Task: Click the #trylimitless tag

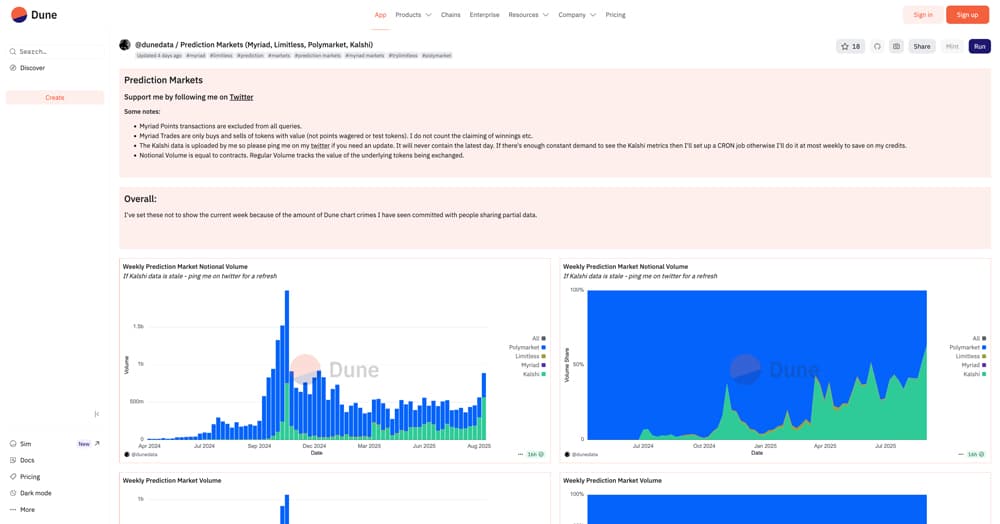Action: [403, 55]
